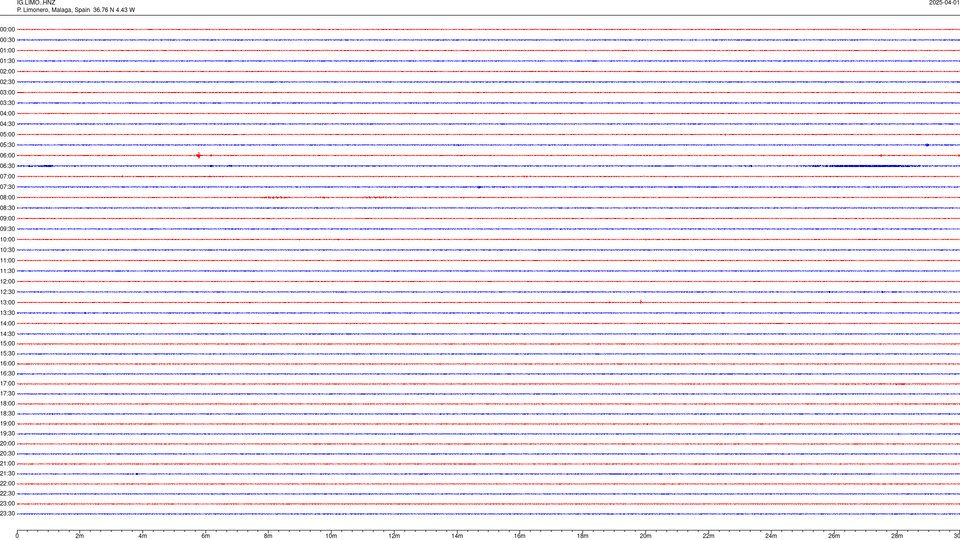
Task: Click the 09:00 trace label
Action: click(x=7, y=219)
